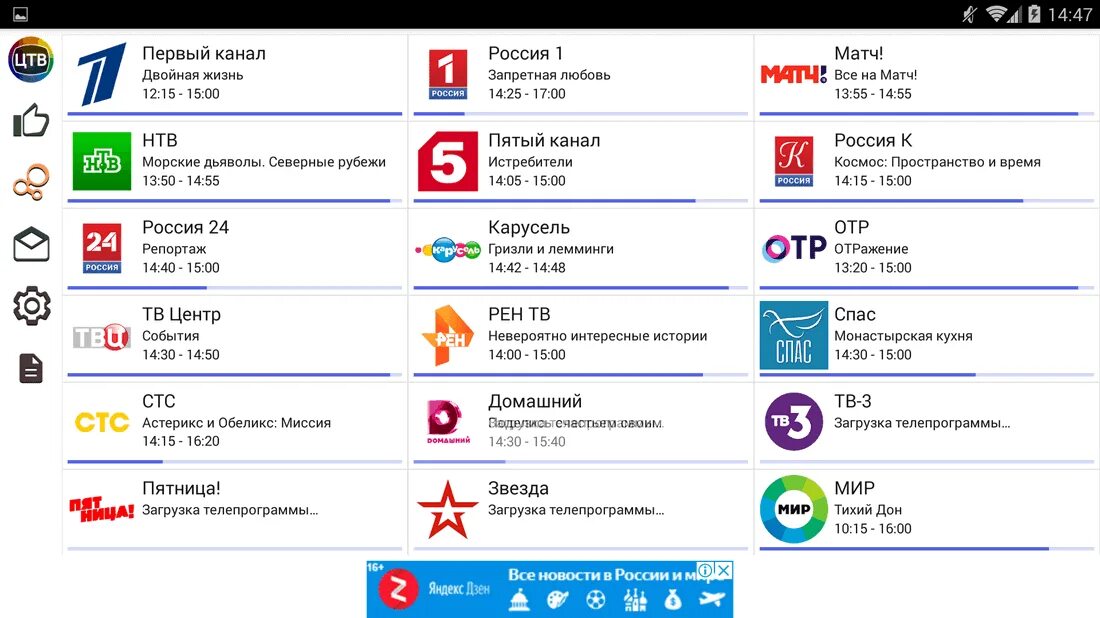The width and height of the screenshot is (1100, 618).
Task: Tap the muted sound status icon
Action: 970,14
